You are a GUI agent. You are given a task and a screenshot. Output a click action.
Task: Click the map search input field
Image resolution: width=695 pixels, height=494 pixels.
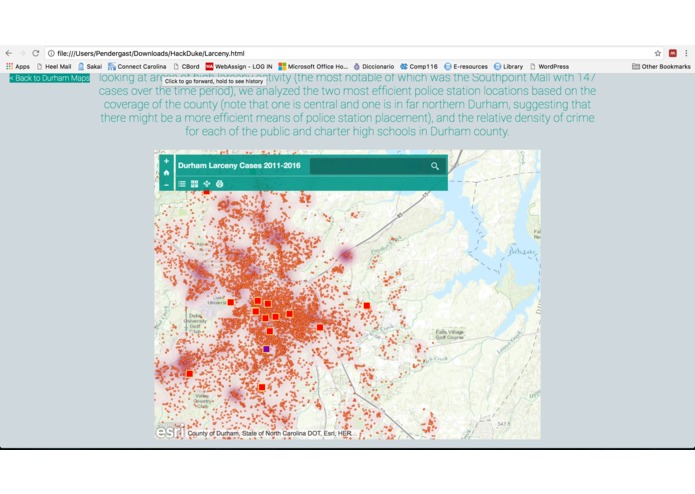click(368, 166)
